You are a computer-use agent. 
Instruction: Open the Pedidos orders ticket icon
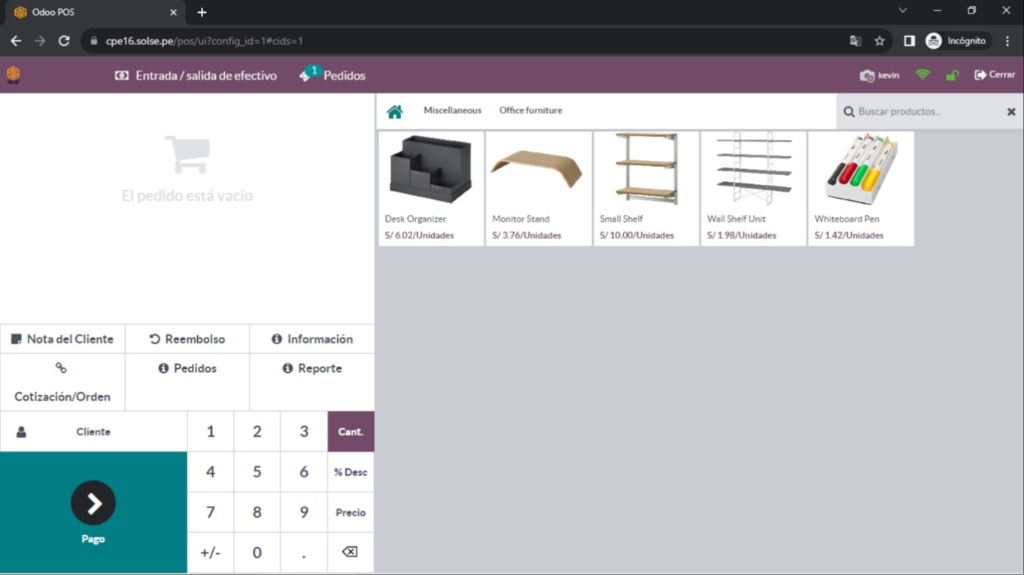click(306, 75)
